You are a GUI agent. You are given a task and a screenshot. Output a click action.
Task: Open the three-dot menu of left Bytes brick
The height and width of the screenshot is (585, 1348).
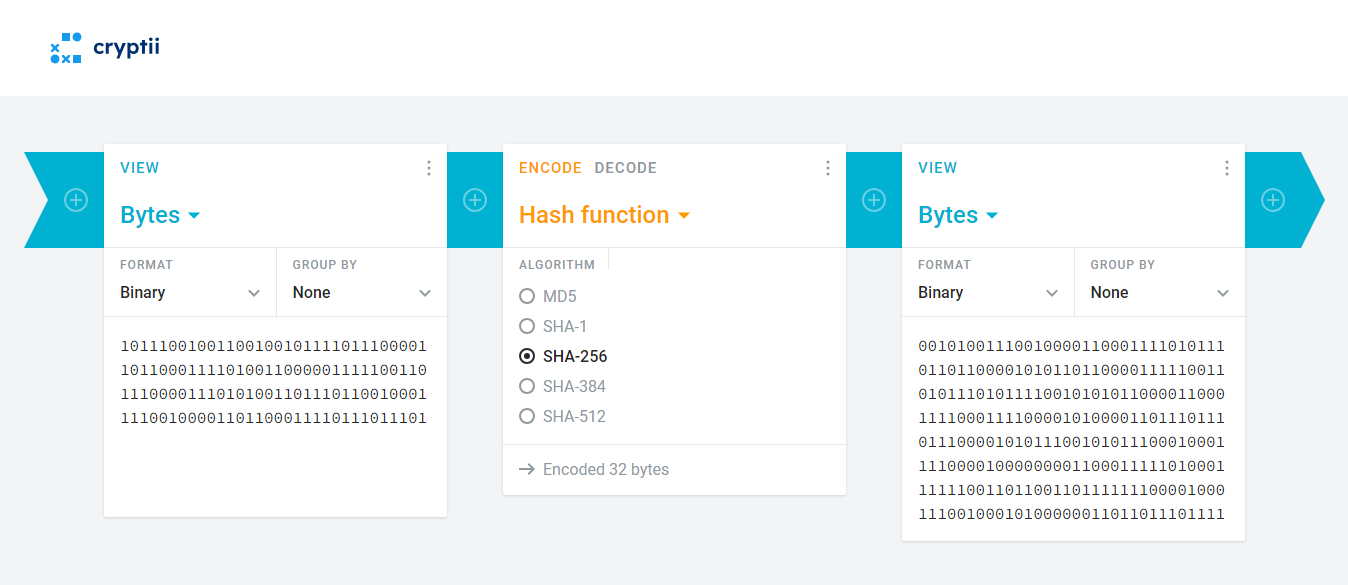click(x=429, y=168)
